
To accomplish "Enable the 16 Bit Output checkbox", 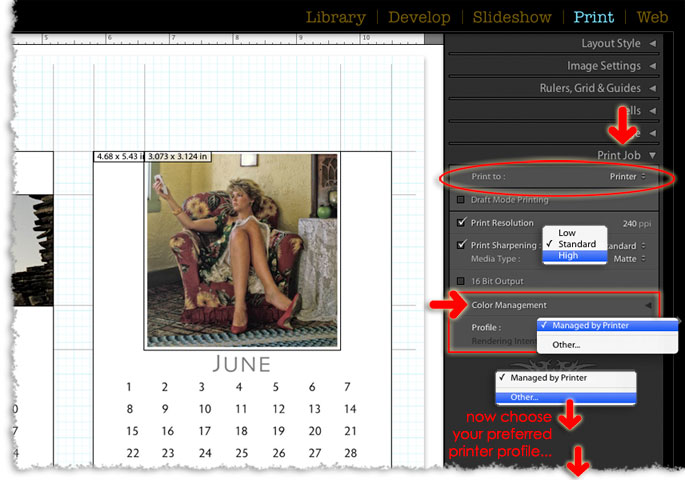I will (x=460, y=281).
